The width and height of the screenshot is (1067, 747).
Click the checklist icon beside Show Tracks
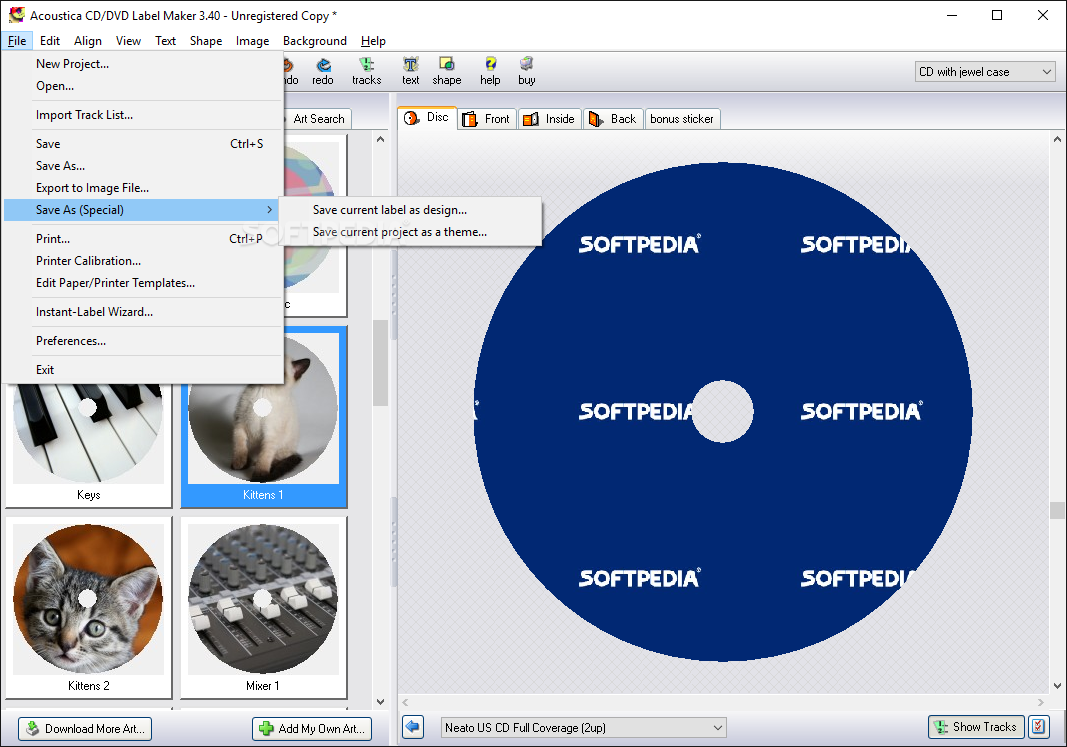pyautogui.click(x=1038, y=727)
